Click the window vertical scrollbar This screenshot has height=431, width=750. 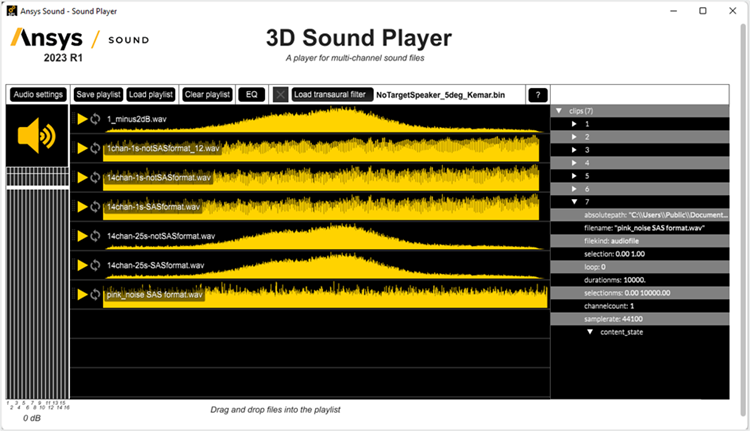tap(743, 220)
